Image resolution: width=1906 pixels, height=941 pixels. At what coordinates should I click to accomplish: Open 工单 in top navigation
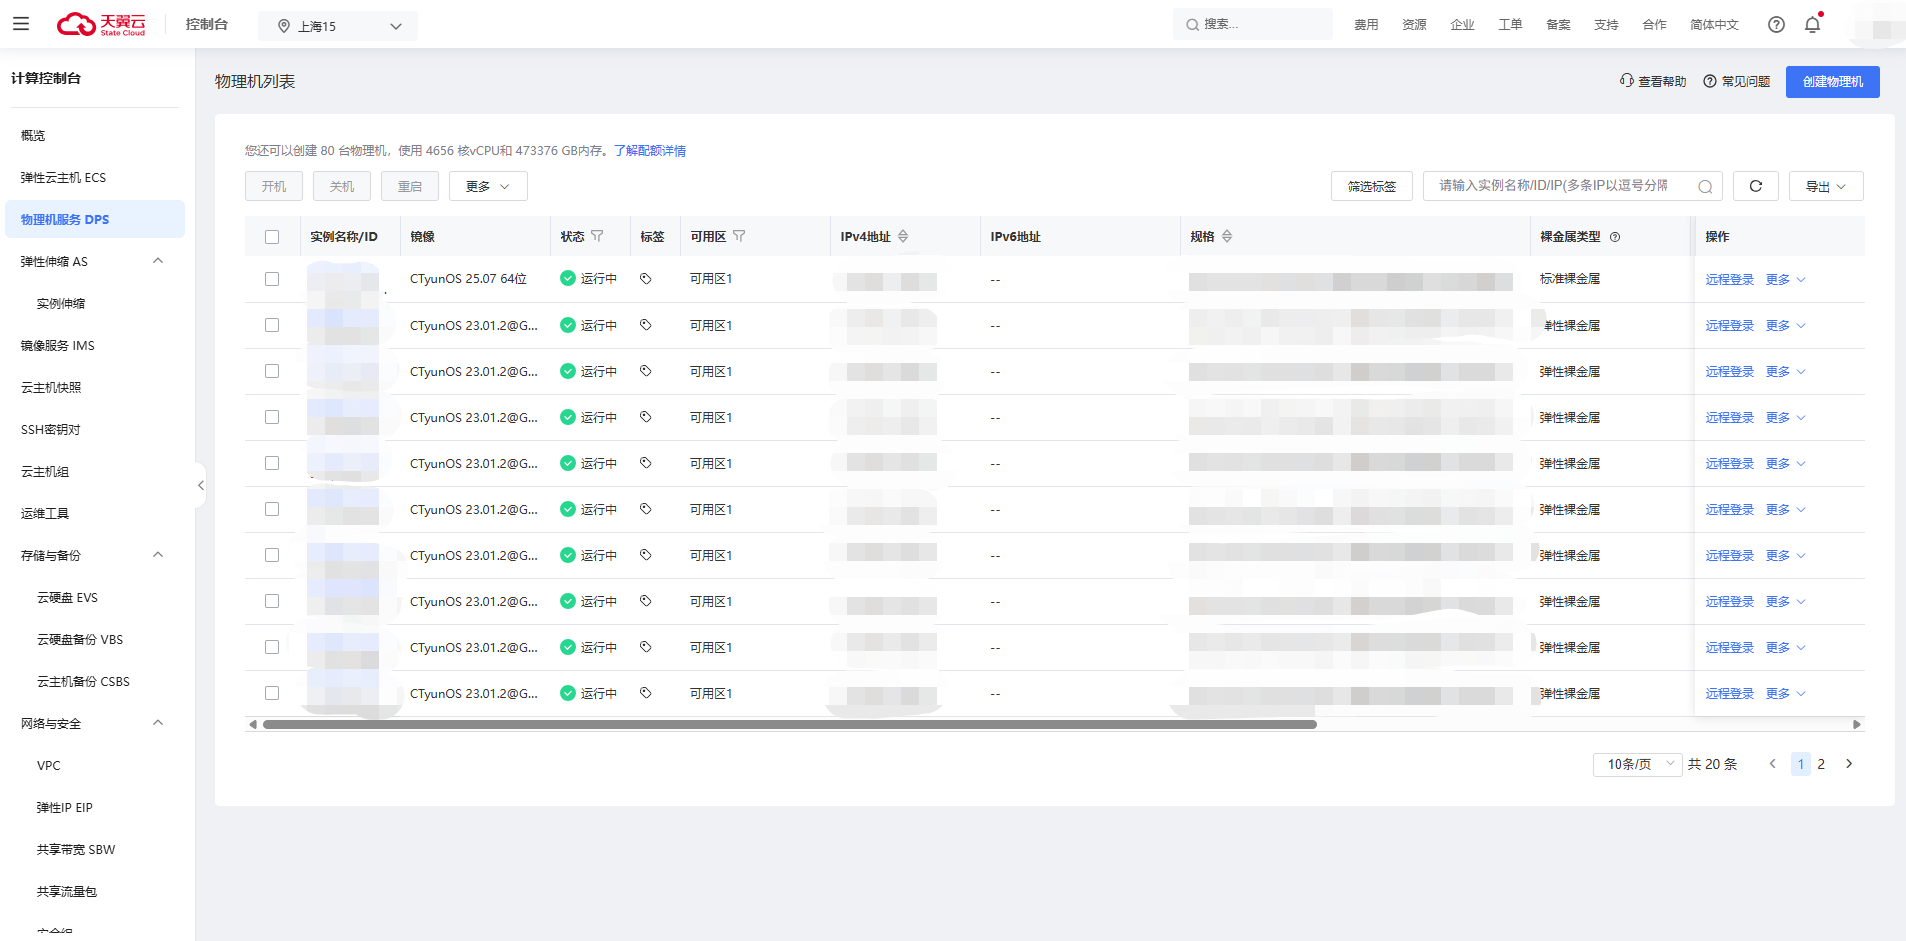point(1510,25)
